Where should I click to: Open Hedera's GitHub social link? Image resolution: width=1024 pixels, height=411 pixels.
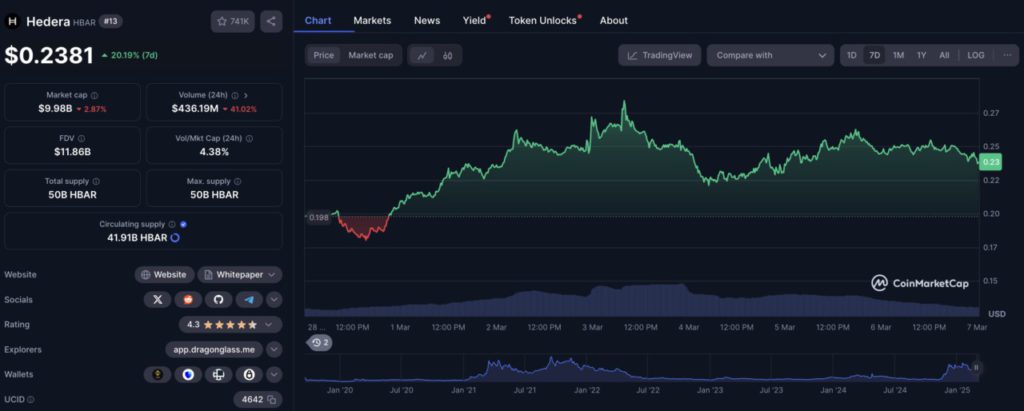pyautogui.click(x=219, y=300)
